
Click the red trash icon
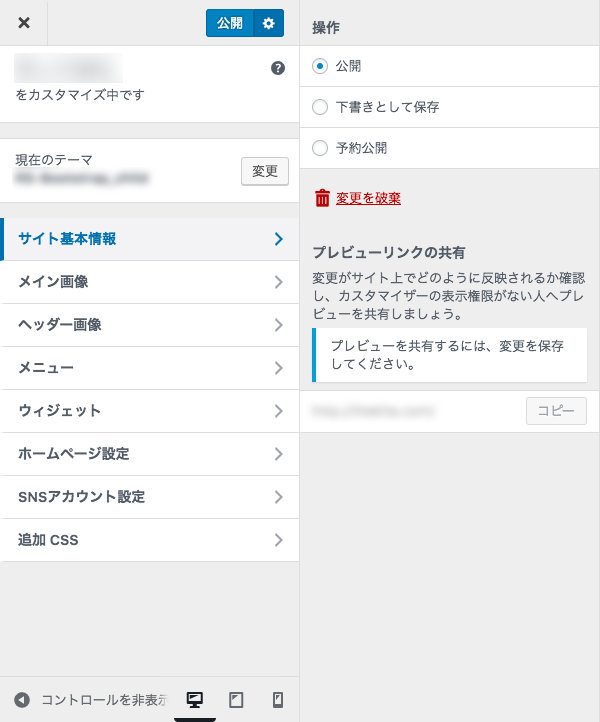(322, 198)
